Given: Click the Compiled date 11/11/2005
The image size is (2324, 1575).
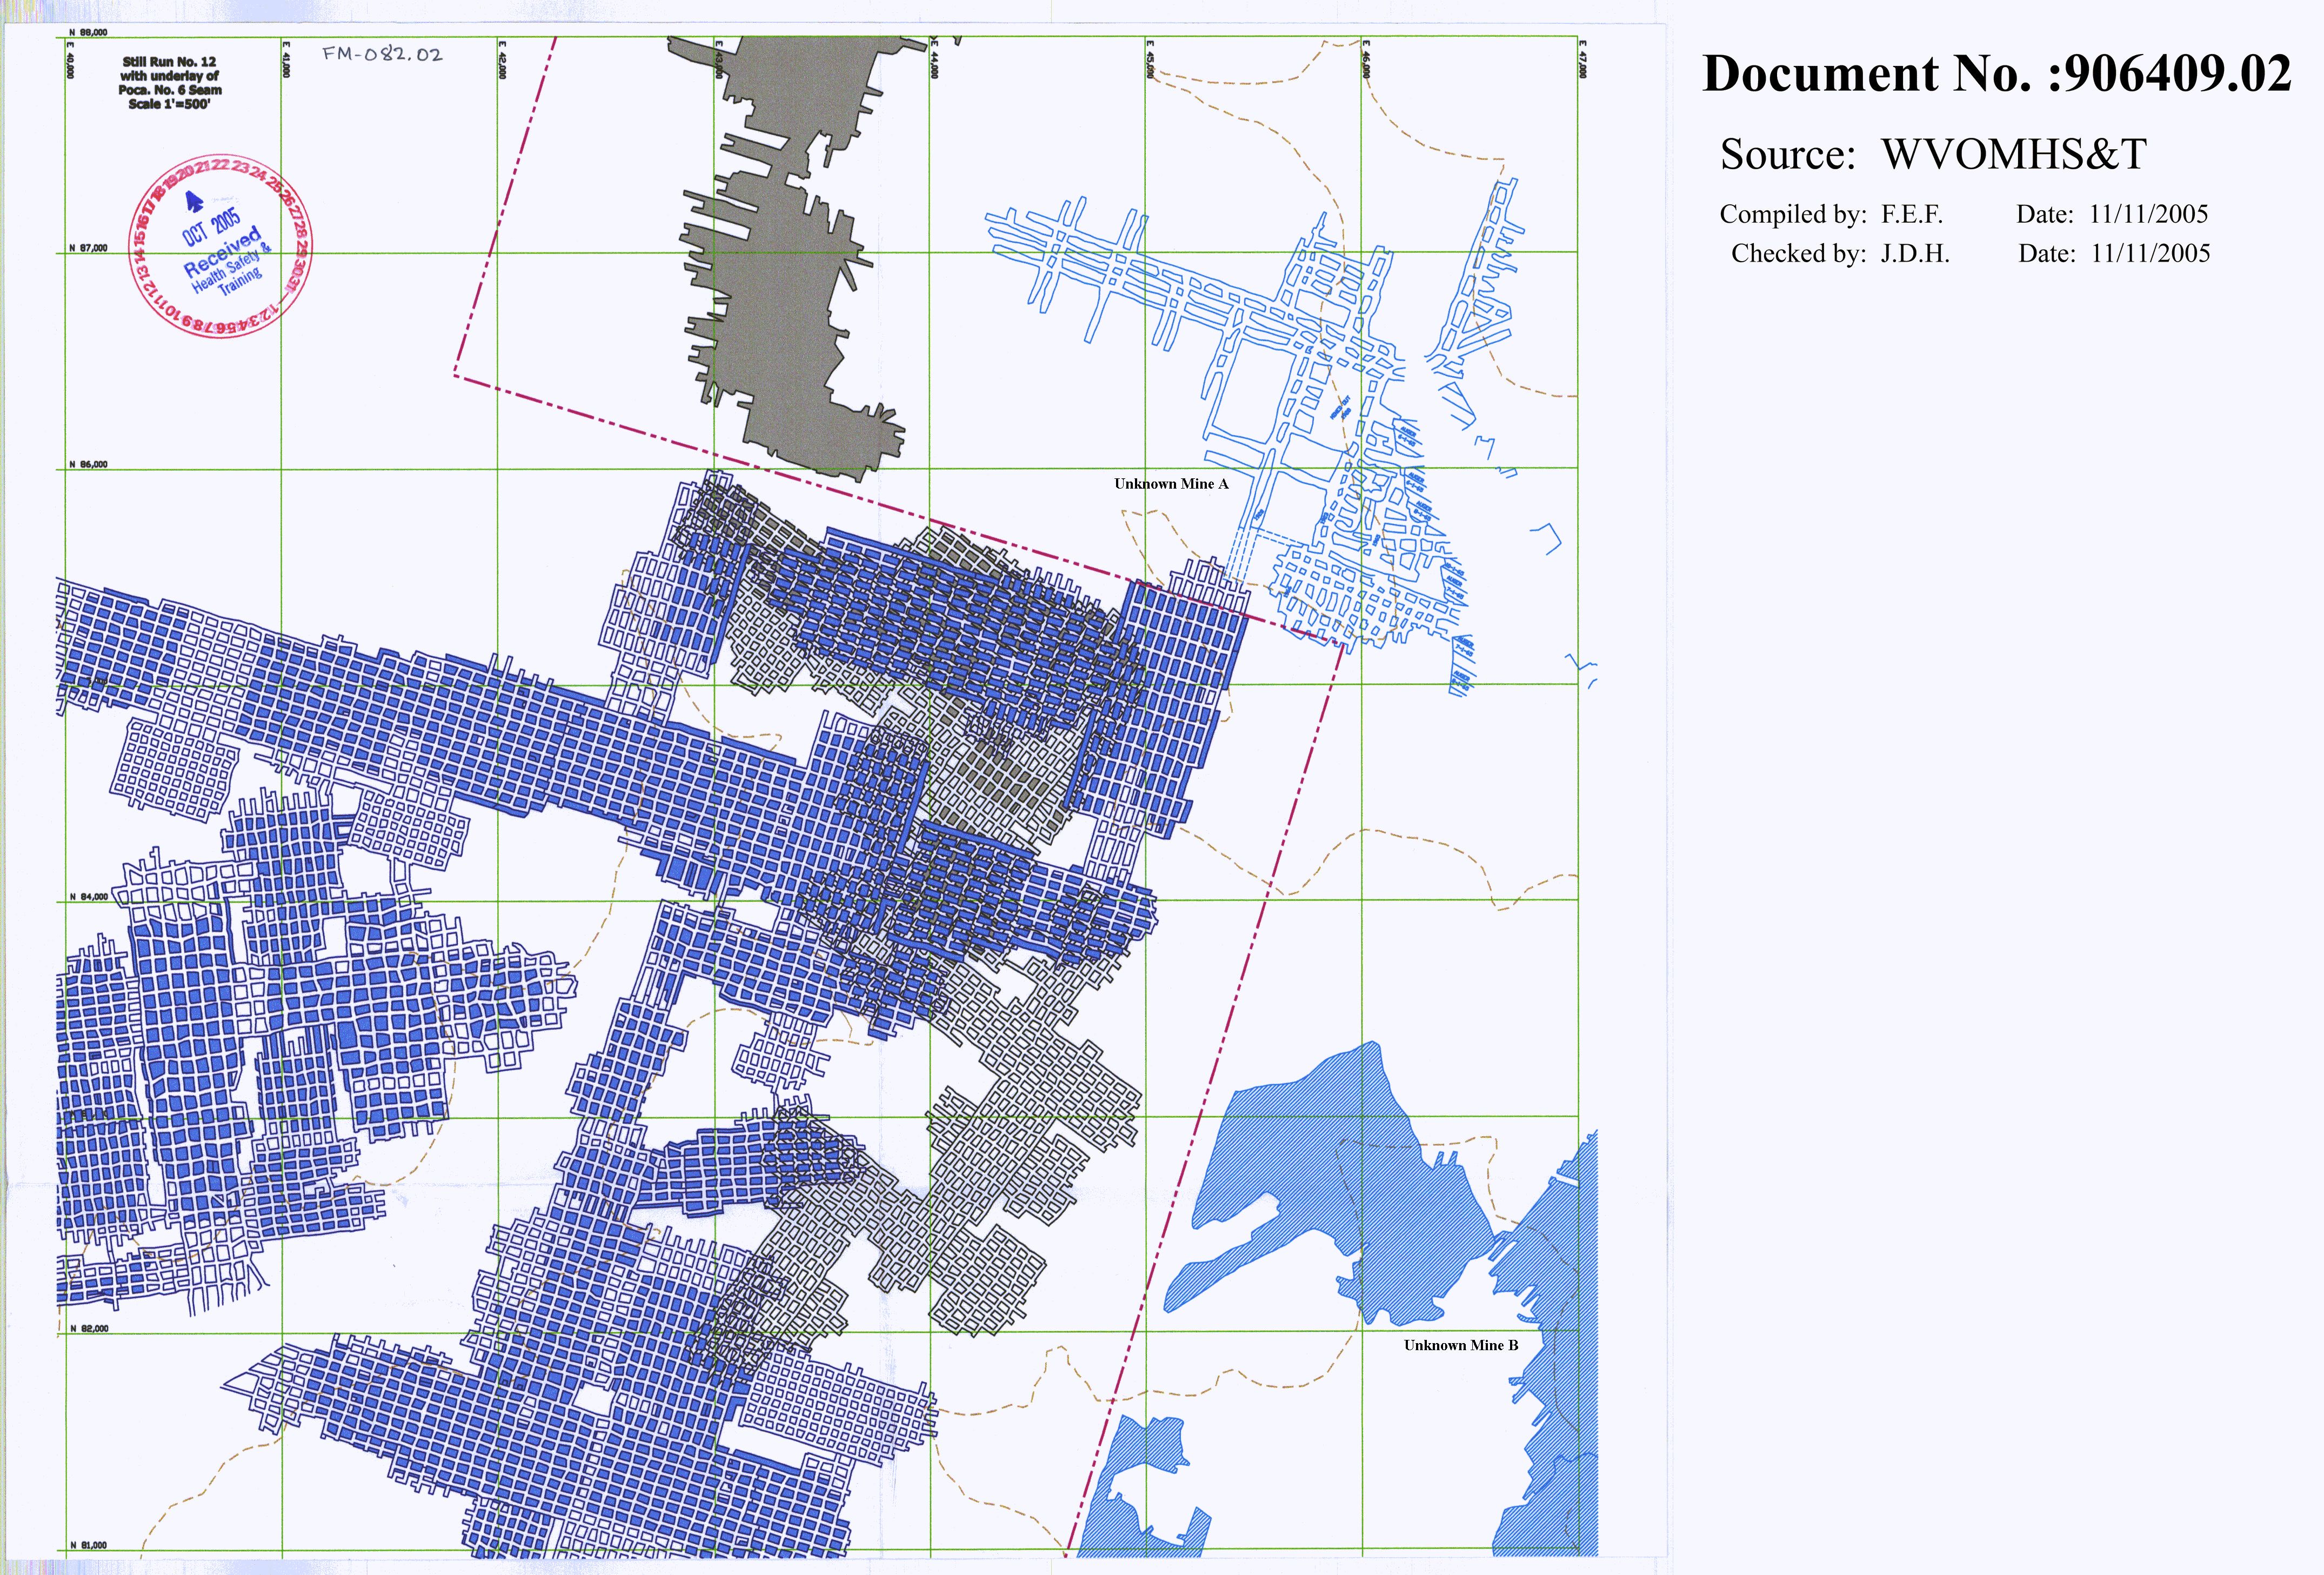Looking at the screenshot, I should pyautogui.click(x=2148, y=214).
